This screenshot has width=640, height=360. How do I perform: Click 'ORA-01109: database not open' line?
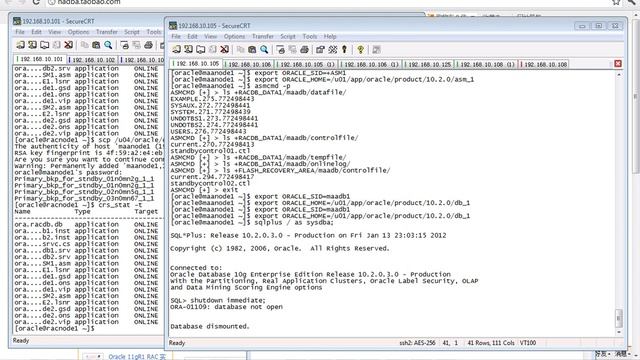click(226, 307)
